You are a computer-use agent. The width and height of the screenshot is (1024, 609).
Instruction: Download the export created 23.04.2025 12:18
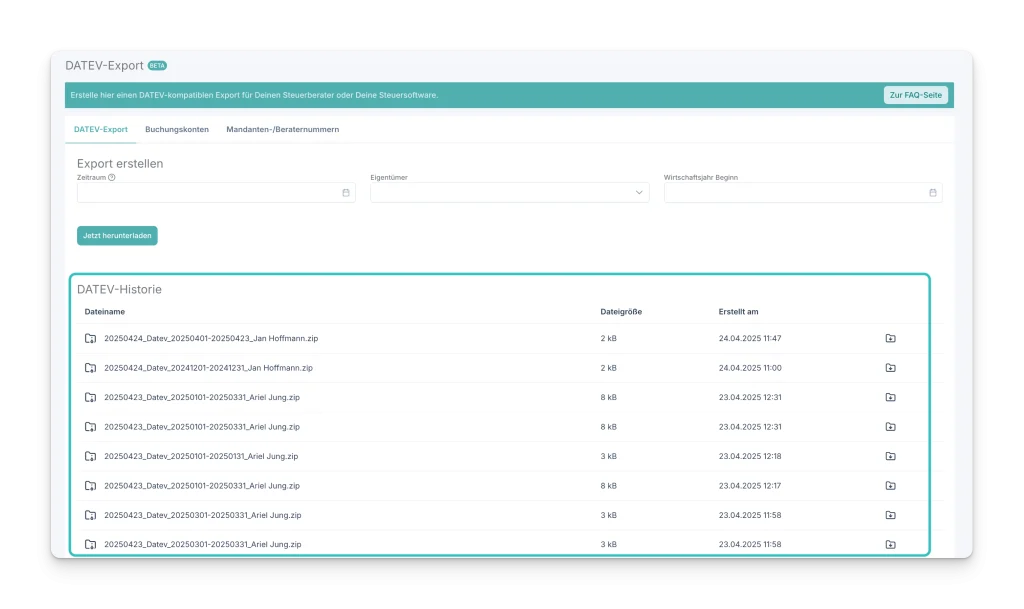point(890,456)
